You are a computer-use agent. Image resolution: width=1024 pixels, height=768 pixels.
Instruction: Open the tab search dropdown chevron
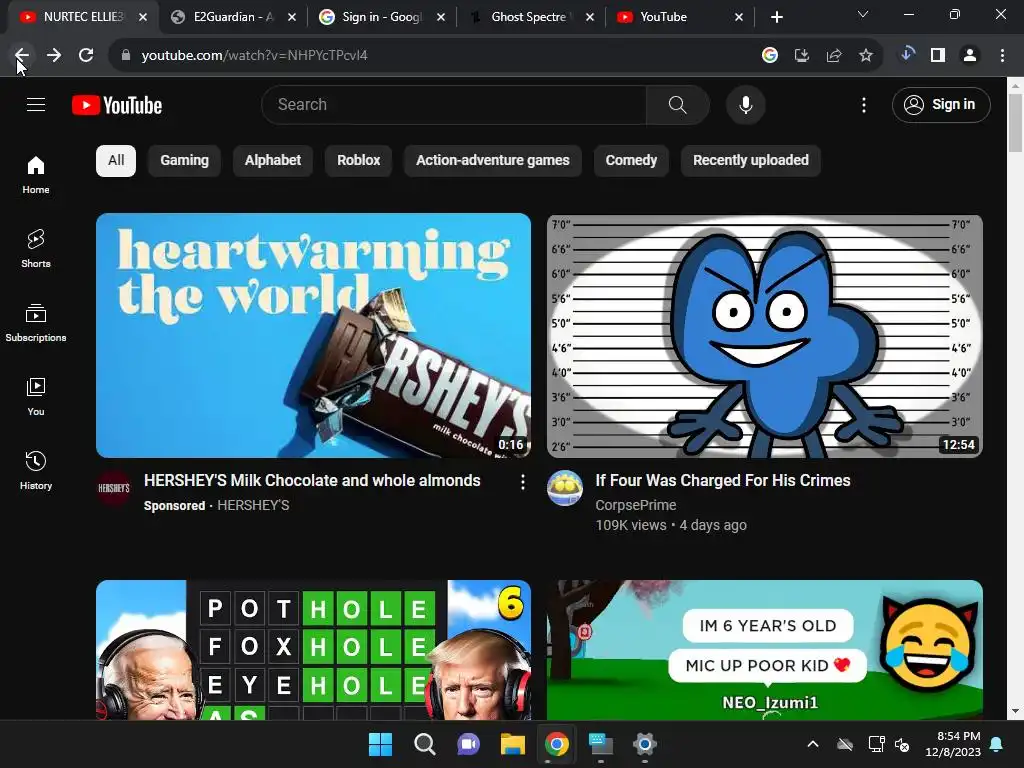coord(863,14)
